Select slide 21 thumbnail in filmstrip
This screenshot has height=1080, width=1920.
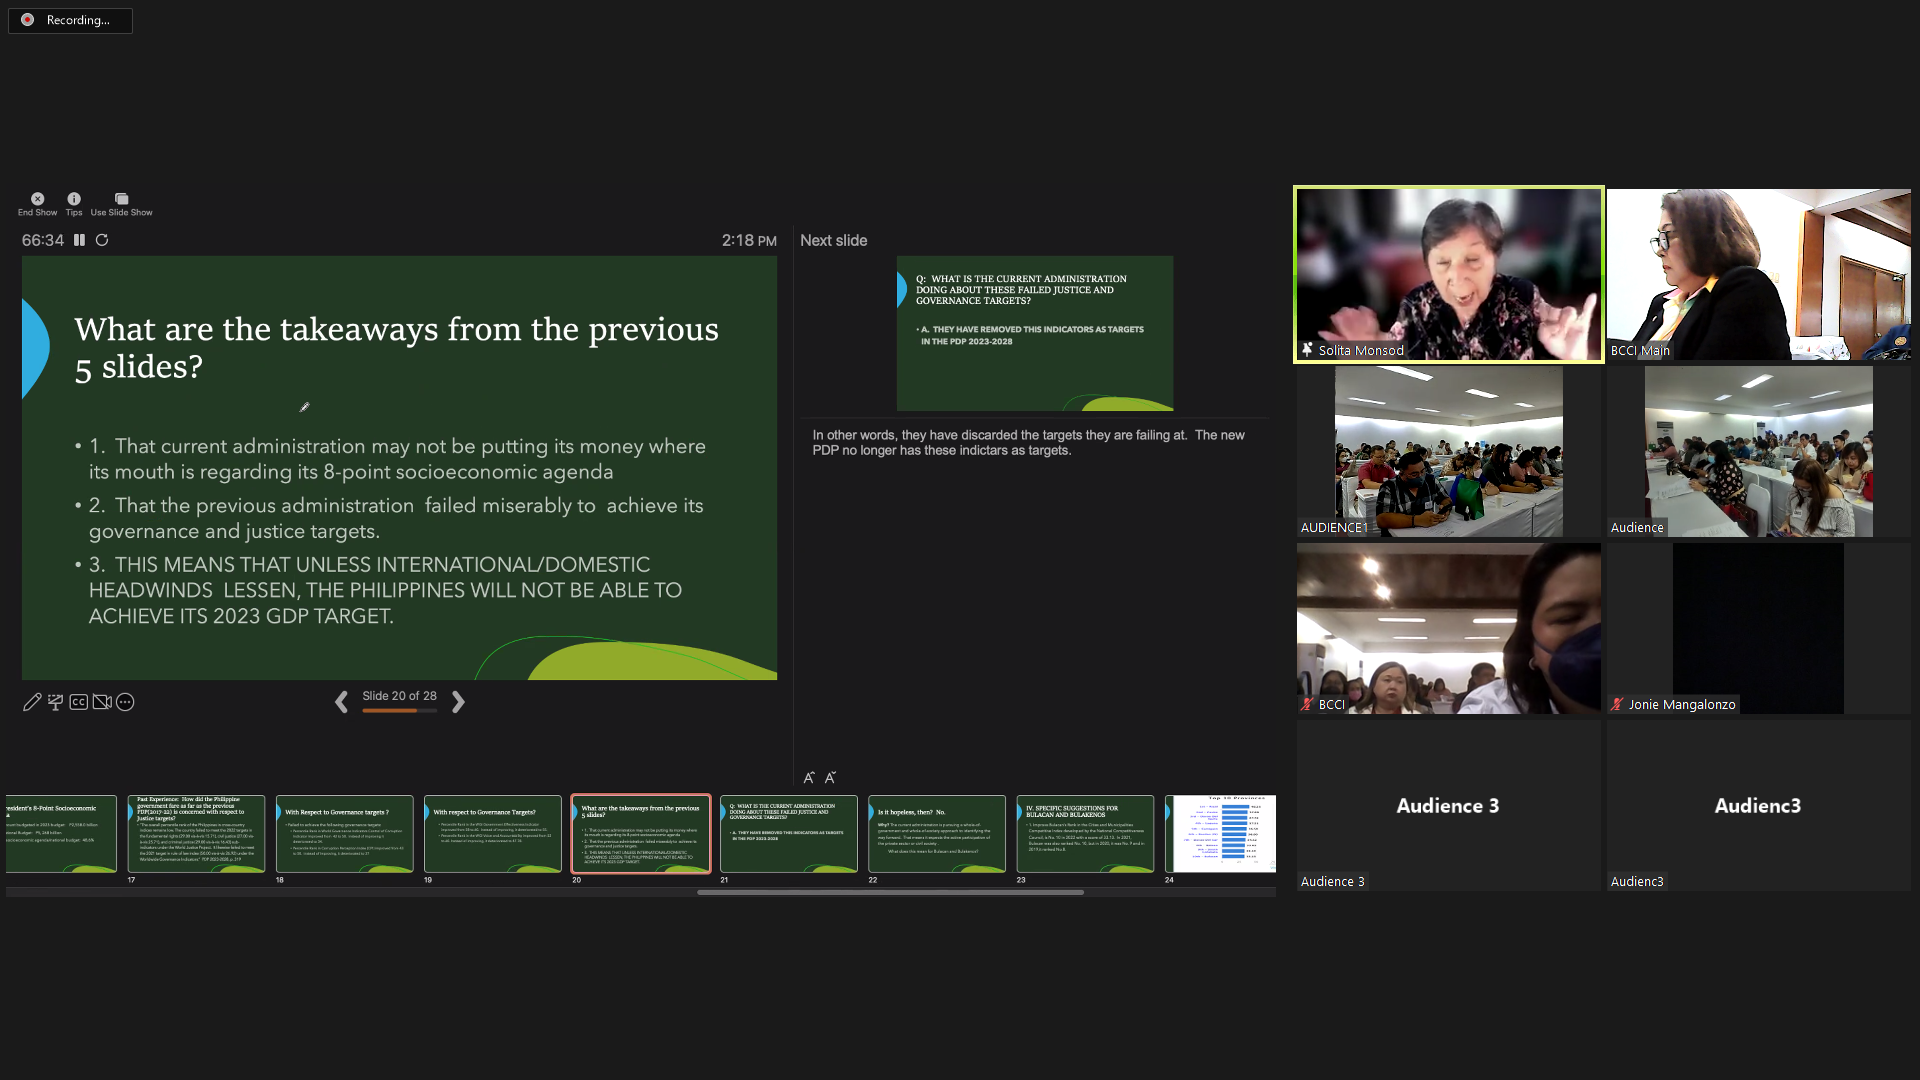pyautogui.click(x=789, y=834)
